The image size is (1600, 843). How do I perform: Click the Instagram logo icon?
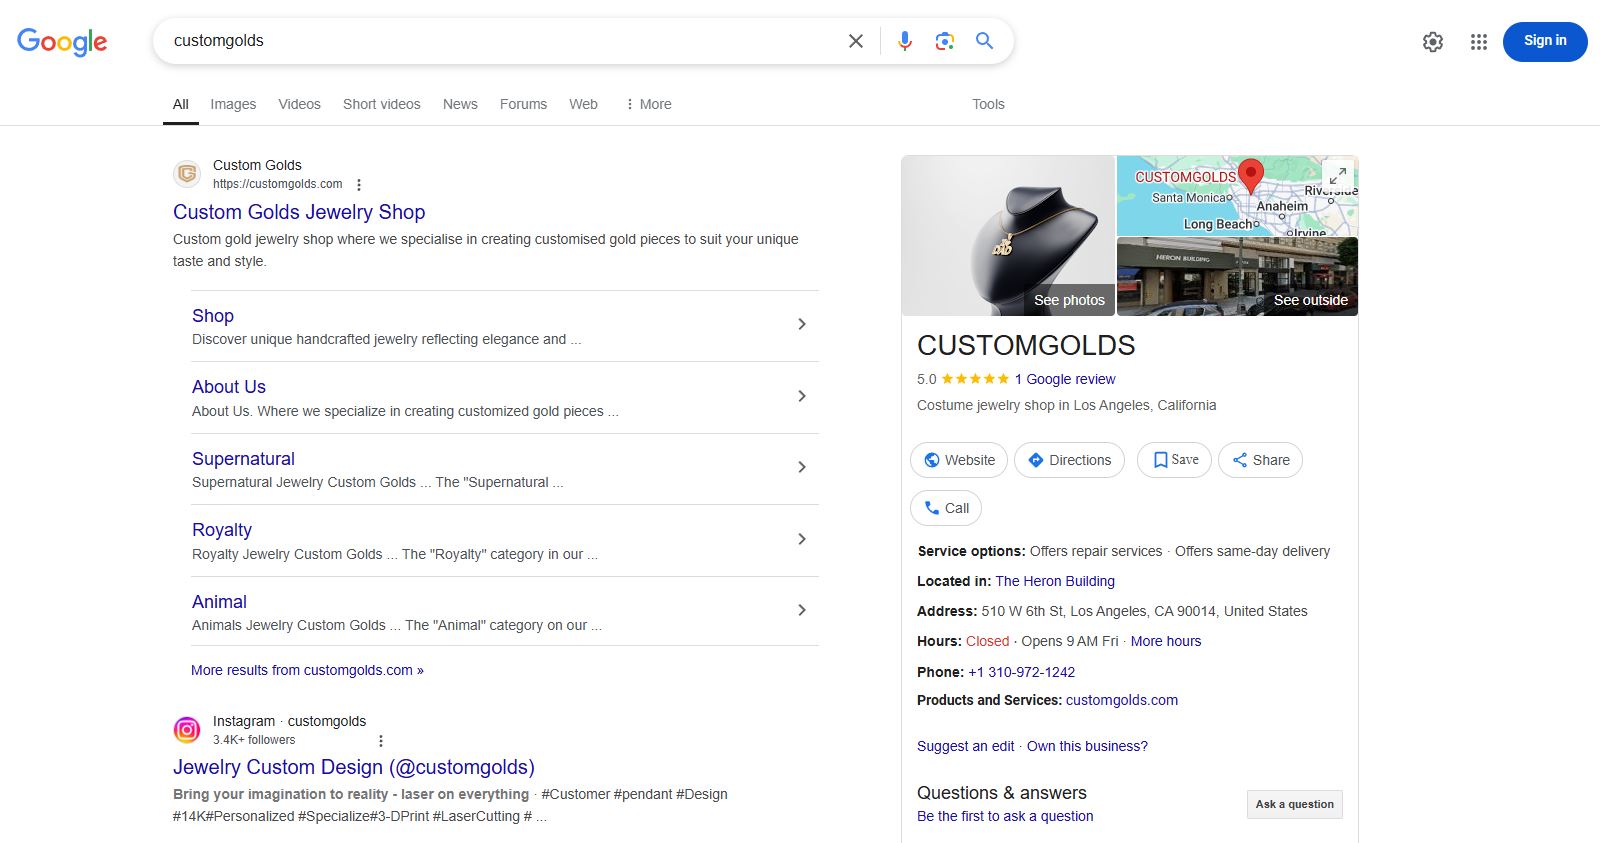187,730
